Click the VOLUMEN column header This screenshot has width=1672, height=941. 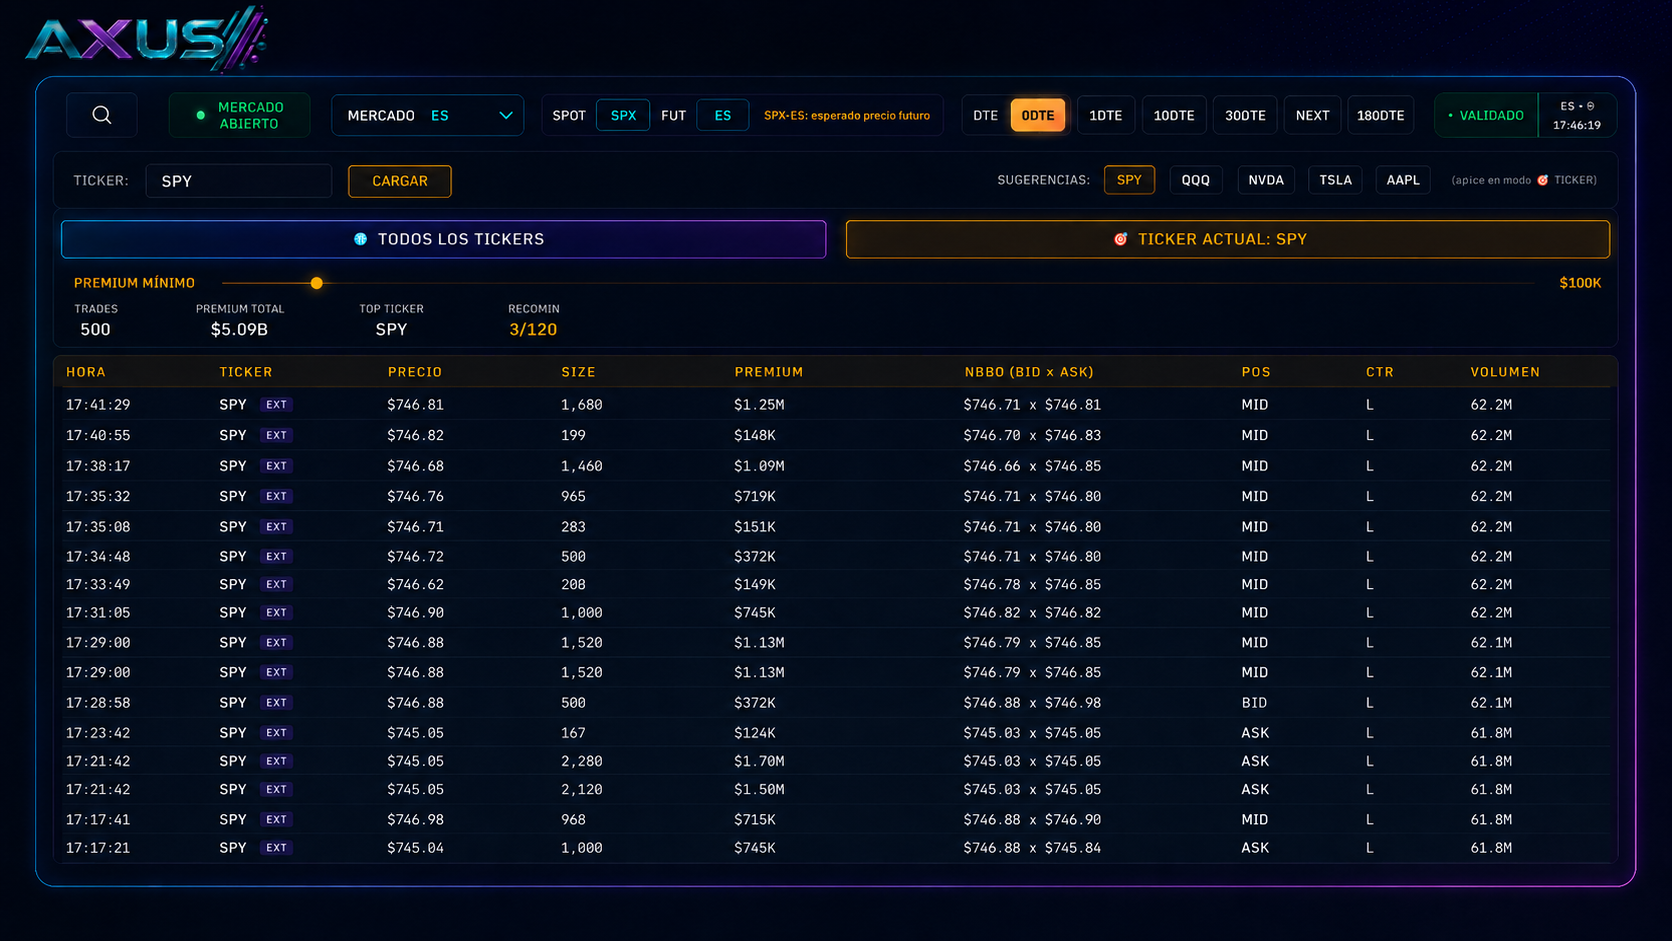pos(1505,372)
